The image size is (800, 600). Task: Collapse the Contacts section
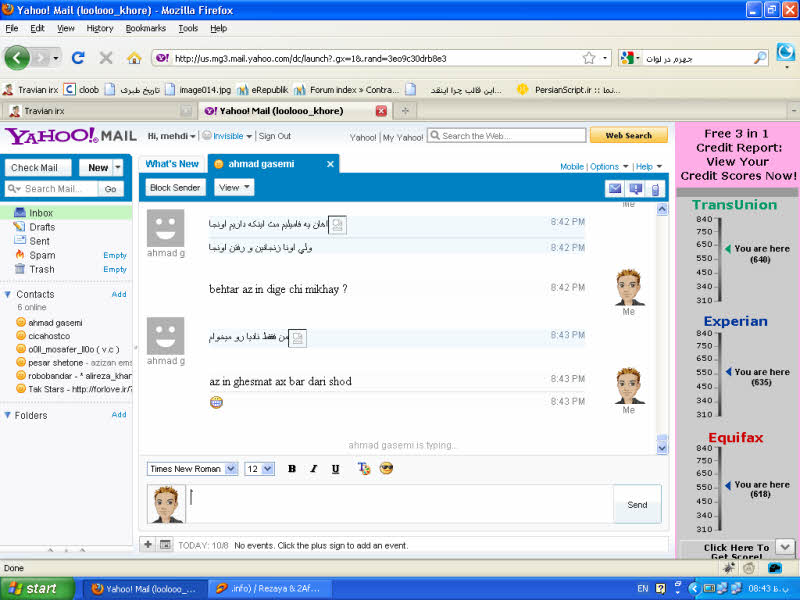pyautogui.click(x=8, y=294)
